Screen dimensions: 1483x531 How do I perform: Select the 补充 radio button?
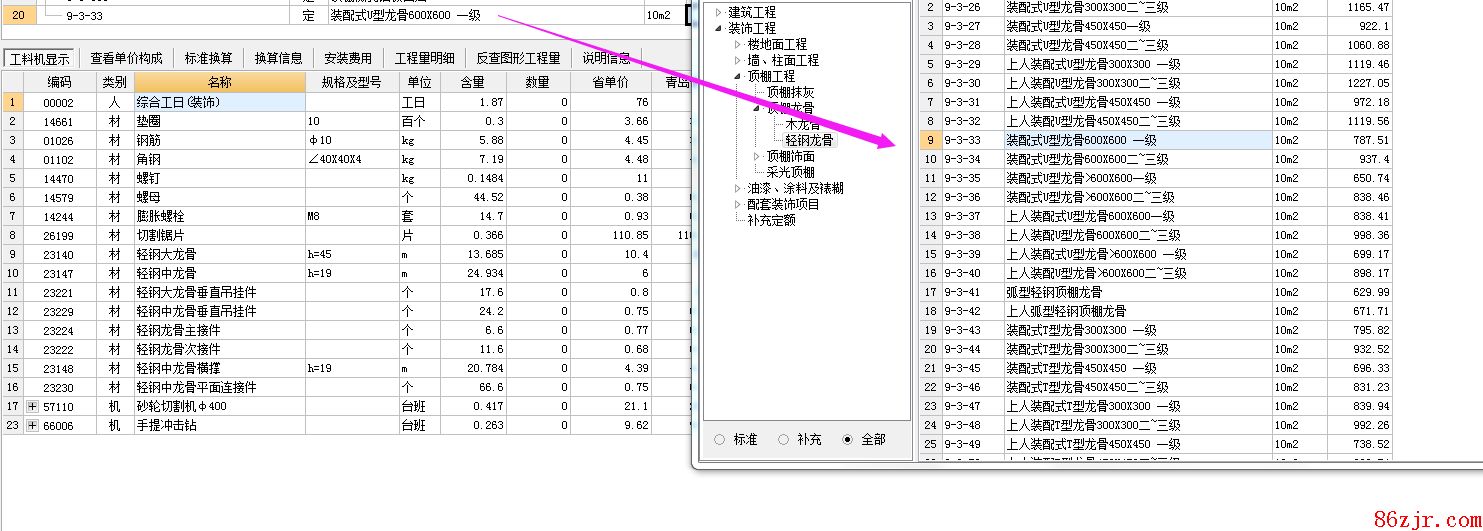(x=783, y=439)
